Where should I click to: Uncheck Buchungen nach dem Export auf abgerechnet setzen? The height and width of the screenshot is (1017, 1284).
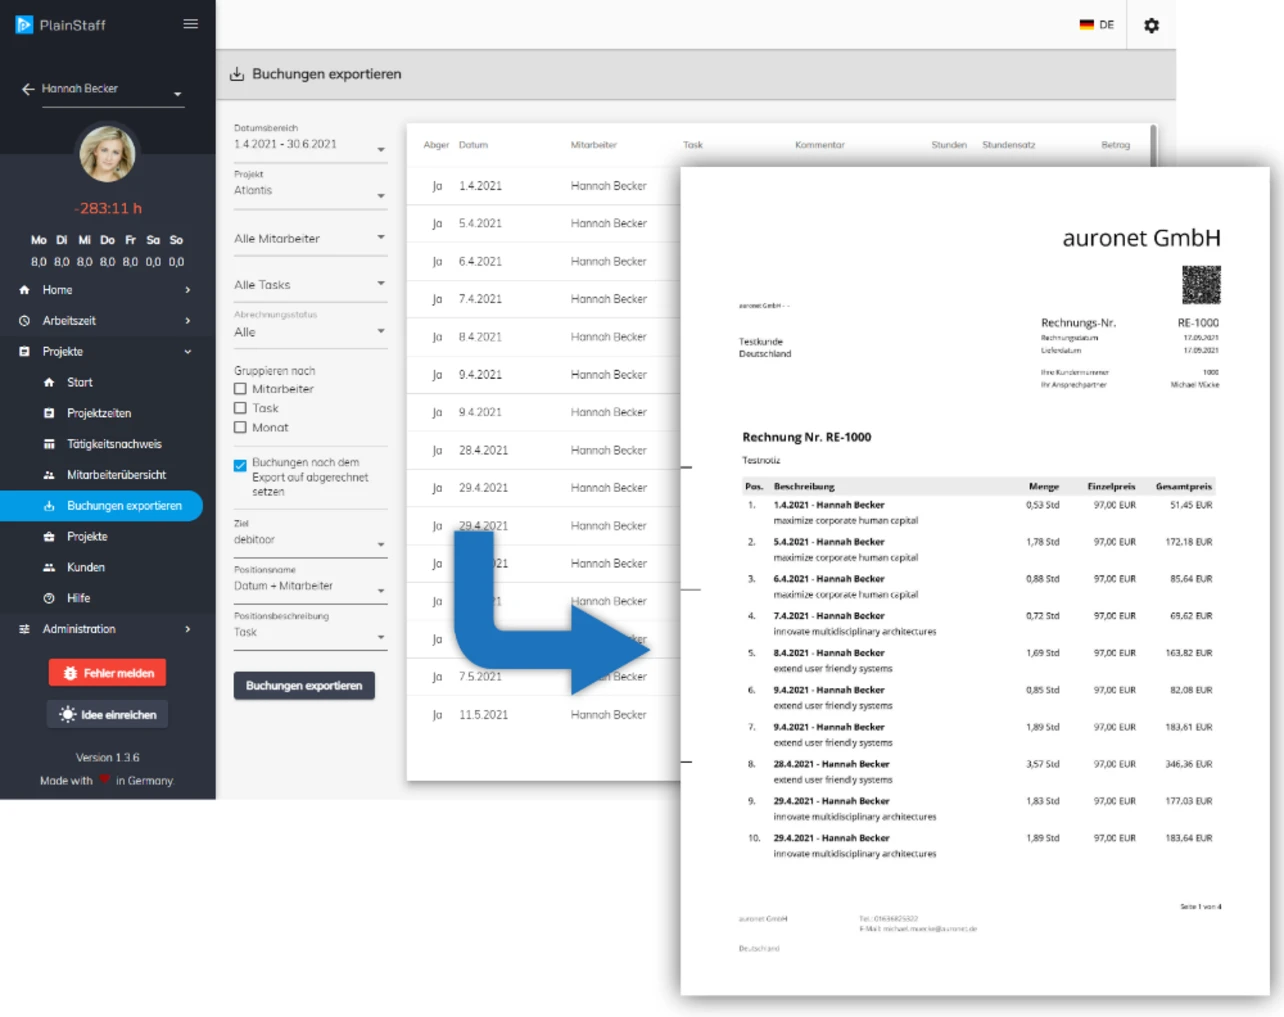pos(240,465)
